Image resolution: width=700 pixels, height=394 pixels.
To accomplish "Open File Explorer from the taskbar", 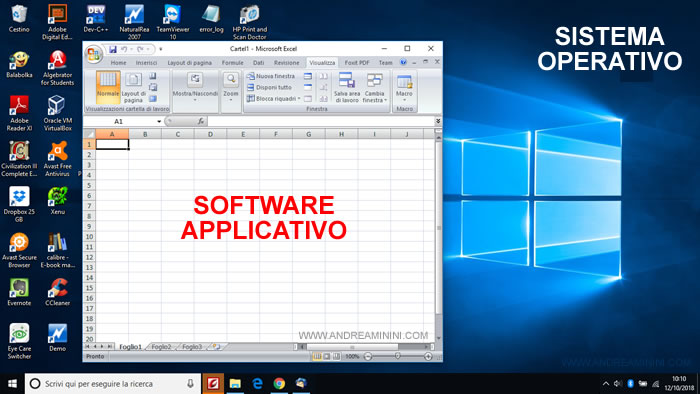I will pos(235,383).
